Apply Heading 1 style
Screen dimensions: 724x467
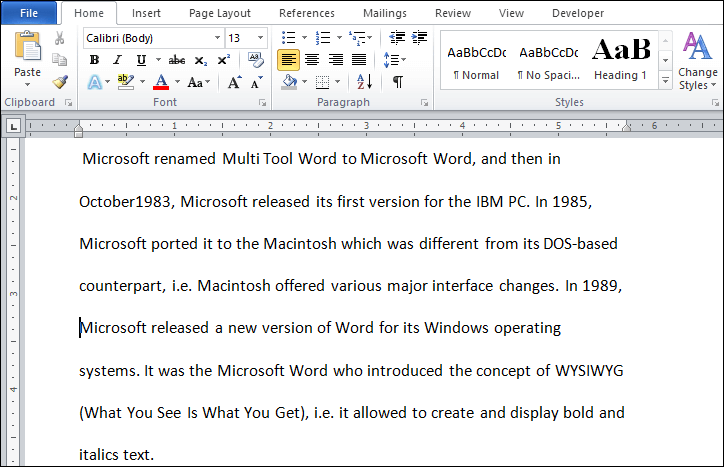pyautogui.click(x=621, y=61)
